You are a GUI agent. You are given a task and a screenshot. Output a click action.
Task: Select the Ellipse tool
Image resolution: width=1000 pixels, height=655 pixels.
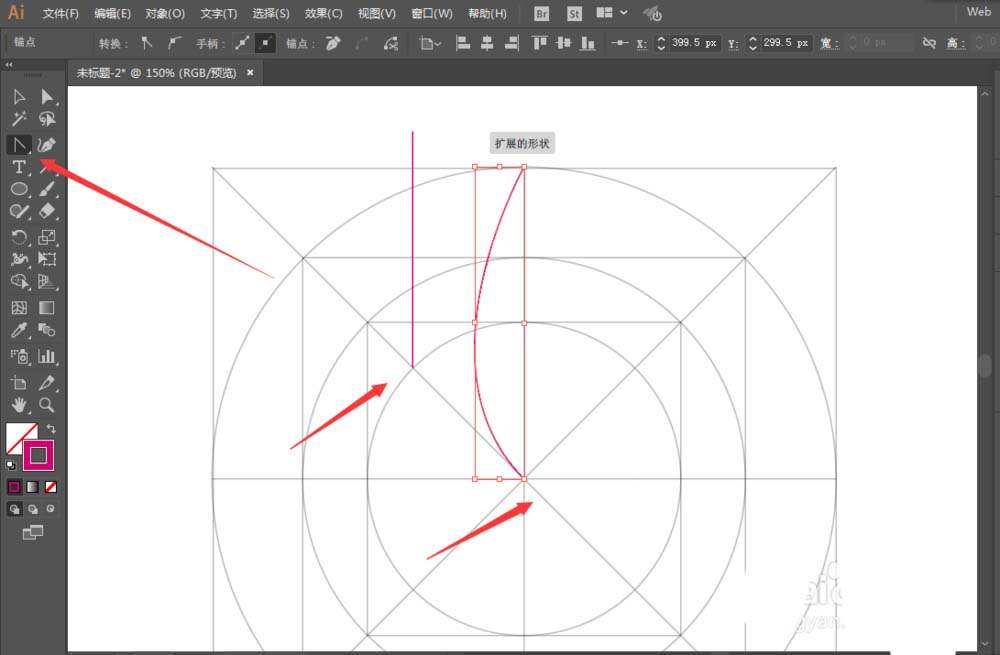click(x=19, y=189)
